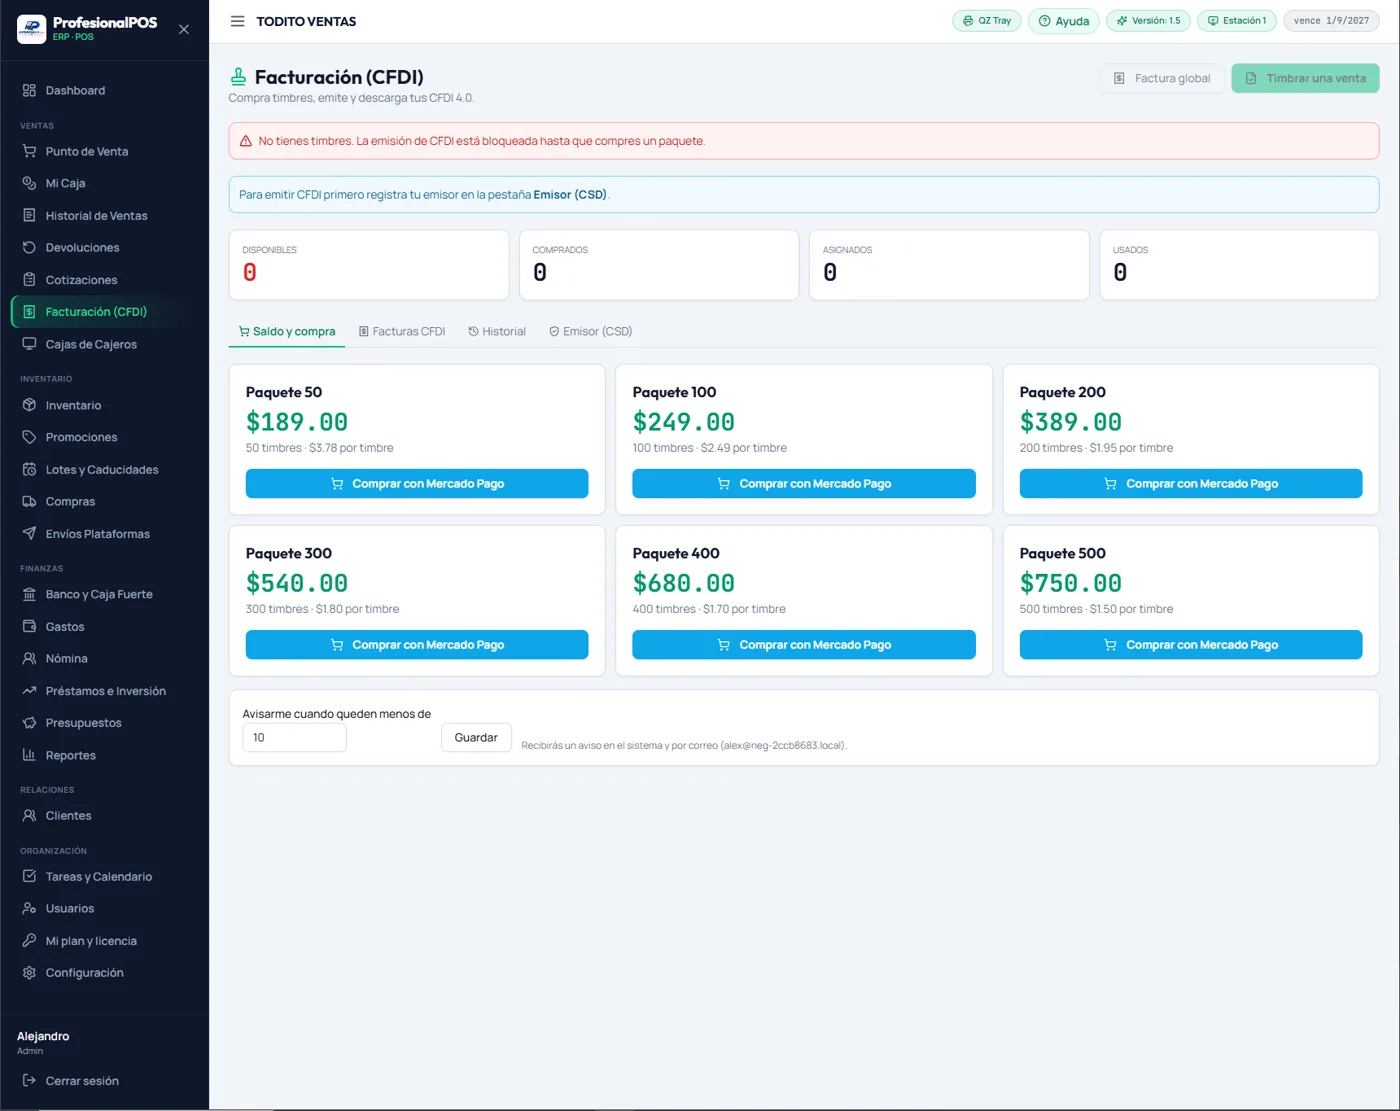Click the Gastos wallet icon
1400x1111 pixels.
coord(29,626)
